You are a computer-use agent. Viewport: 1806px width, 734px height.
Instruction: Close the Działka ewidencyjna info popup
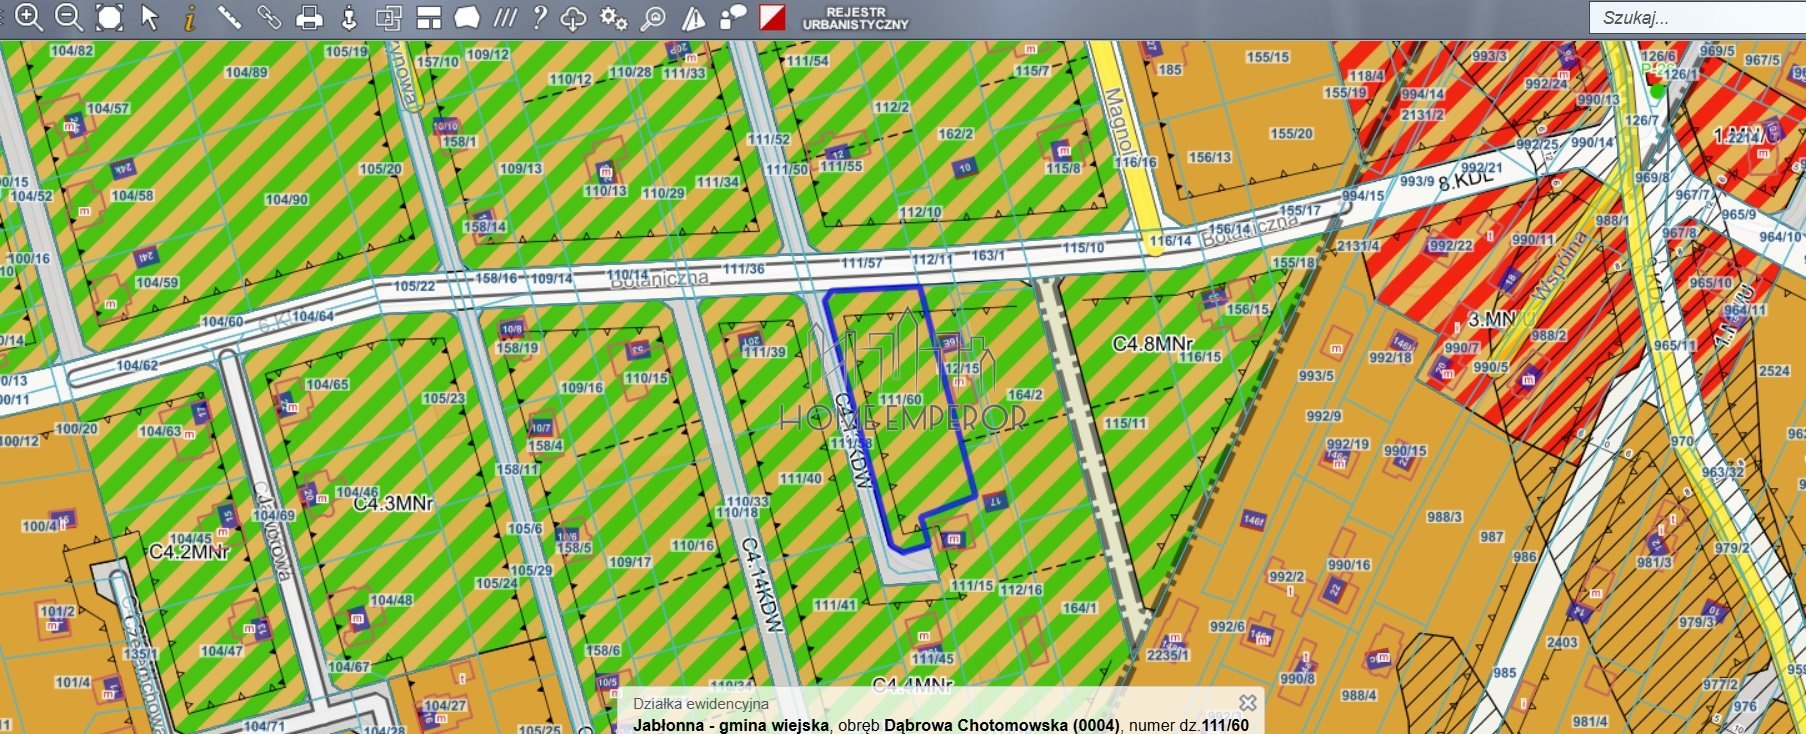tap(1247, 703)
